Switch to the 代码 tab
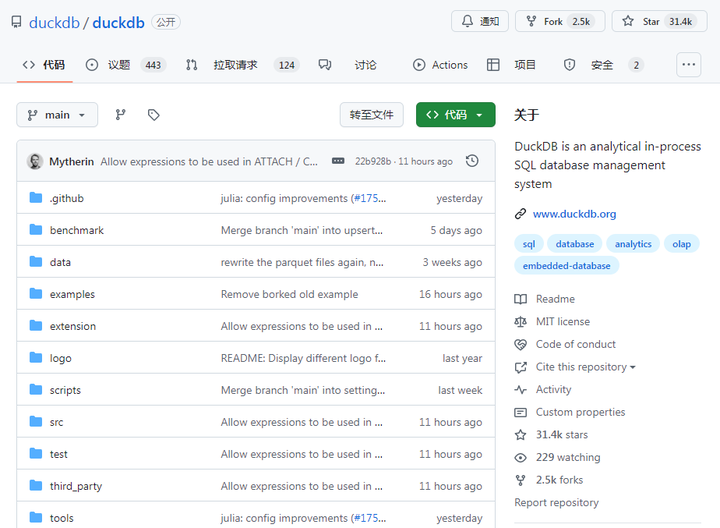The image size is (720, 528). [x=44, y=65]
